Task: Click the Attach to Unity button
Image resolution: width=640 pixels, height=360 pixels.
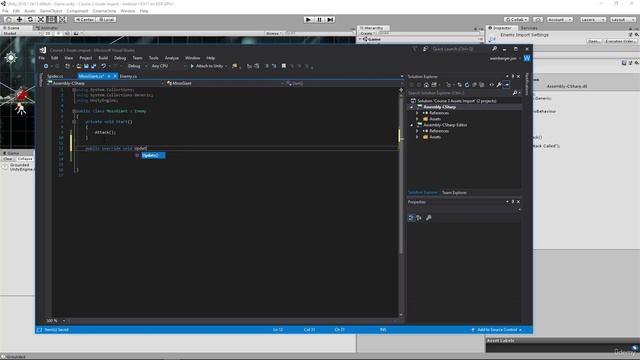Action: tap(208, 66)
